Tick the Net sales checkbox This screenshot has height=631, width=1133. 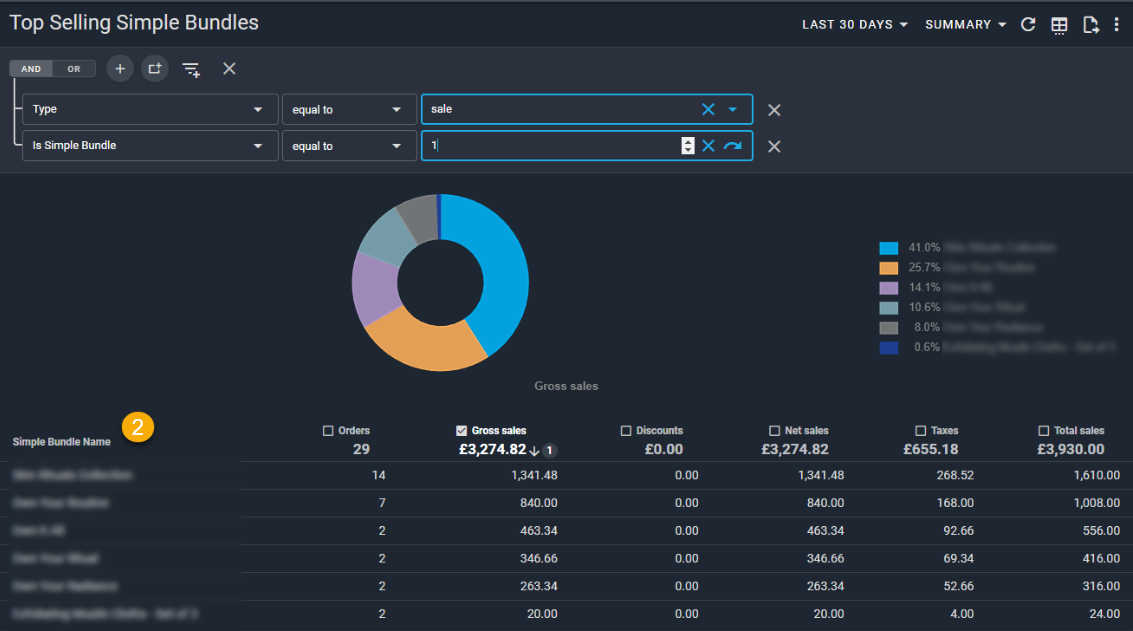click(x=774, y=431)
